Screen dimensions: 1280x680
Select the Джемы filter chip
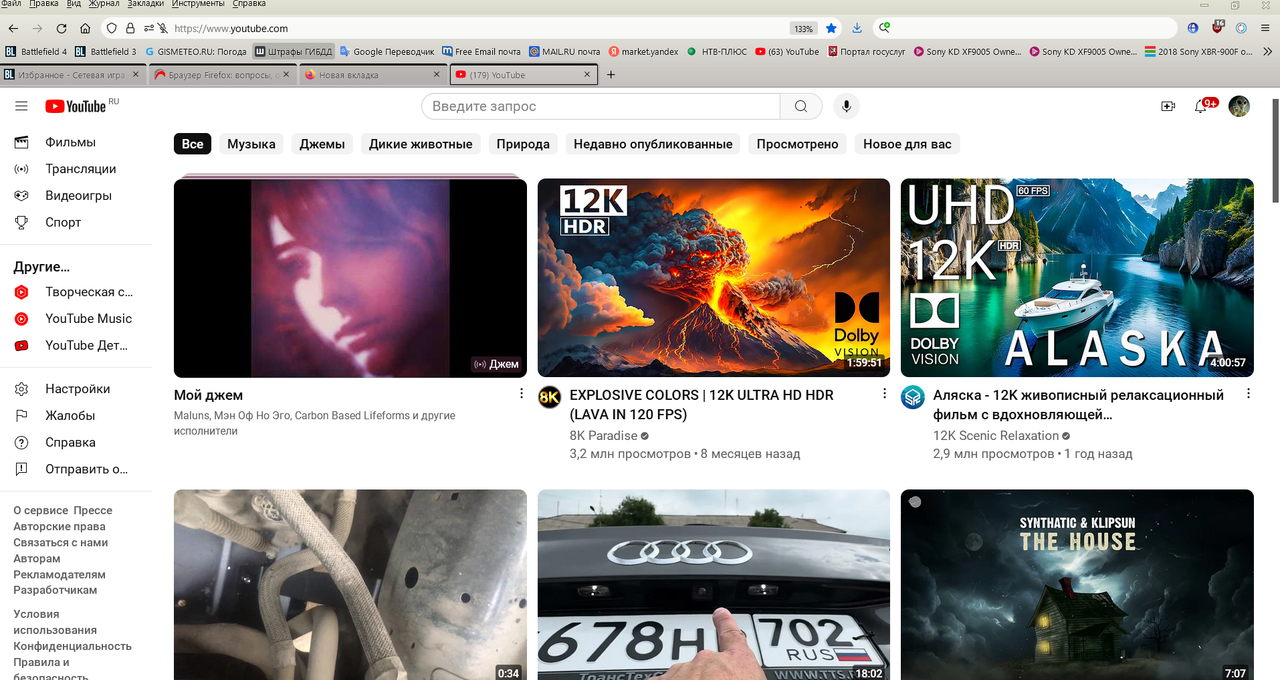point(322,144)
